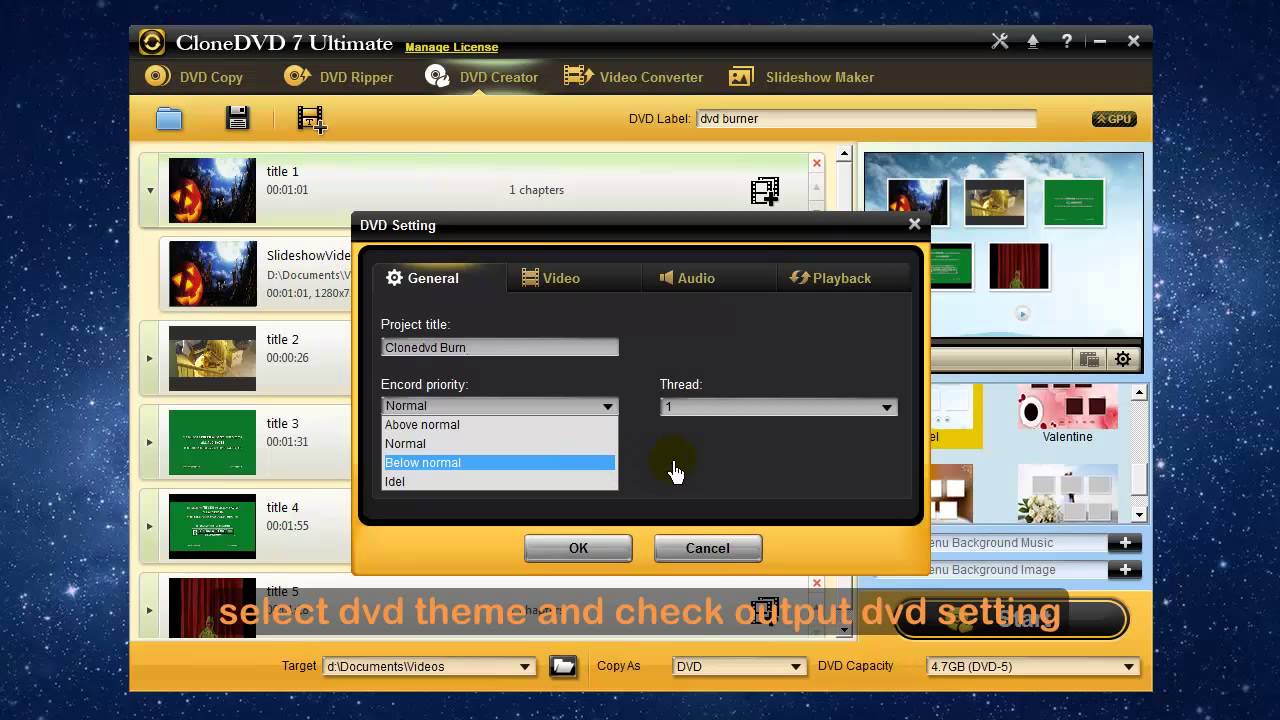Expand the title 2 row arrow
This screenshot has height=720, width=1280.
(150, 358)
